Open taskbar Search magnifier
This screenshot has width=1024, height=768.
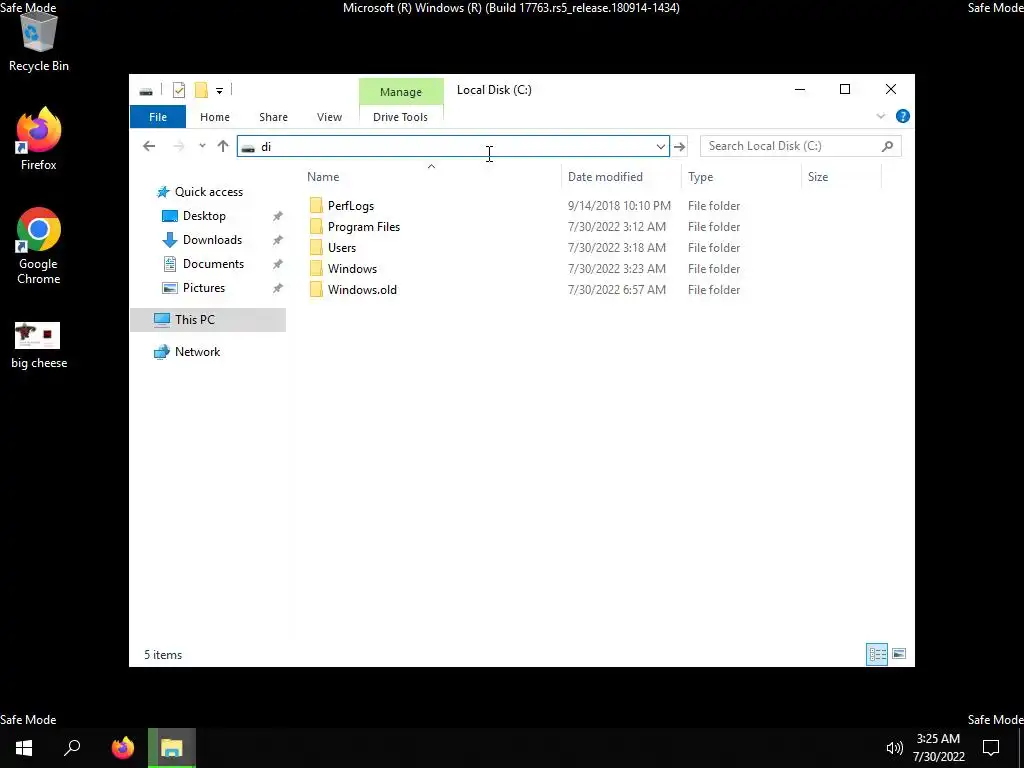(x=72, y=748)
